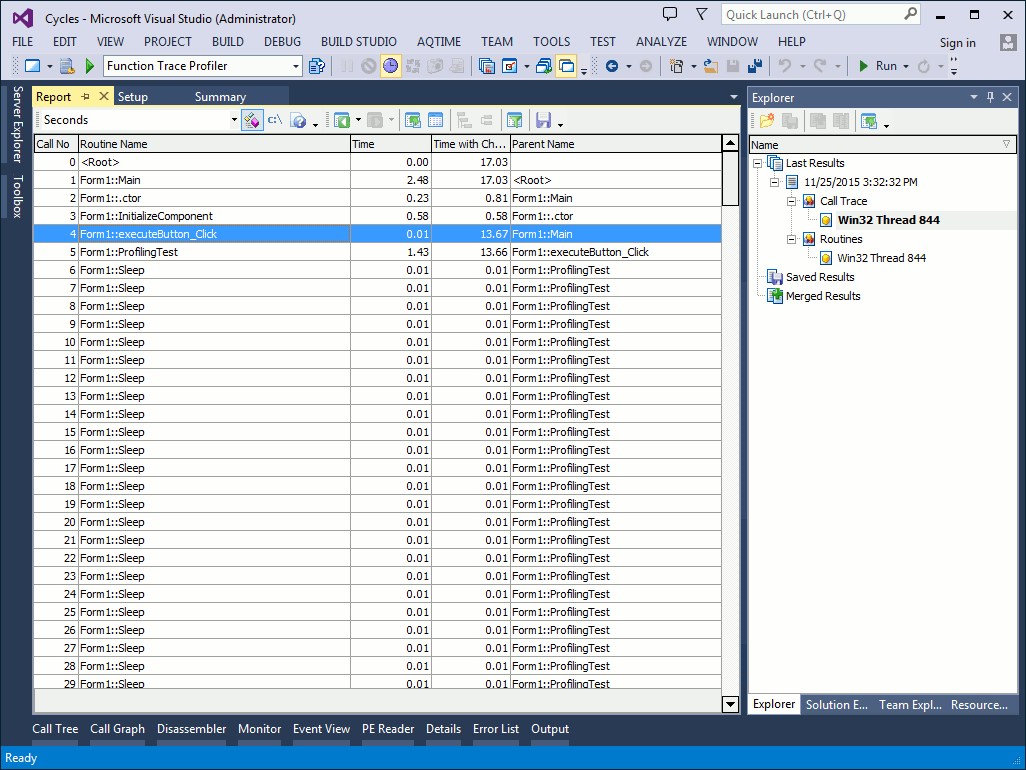The image size is (1026, 770).
Task: Click the Quick Launch search field
Action: click(x=821, y=14)
